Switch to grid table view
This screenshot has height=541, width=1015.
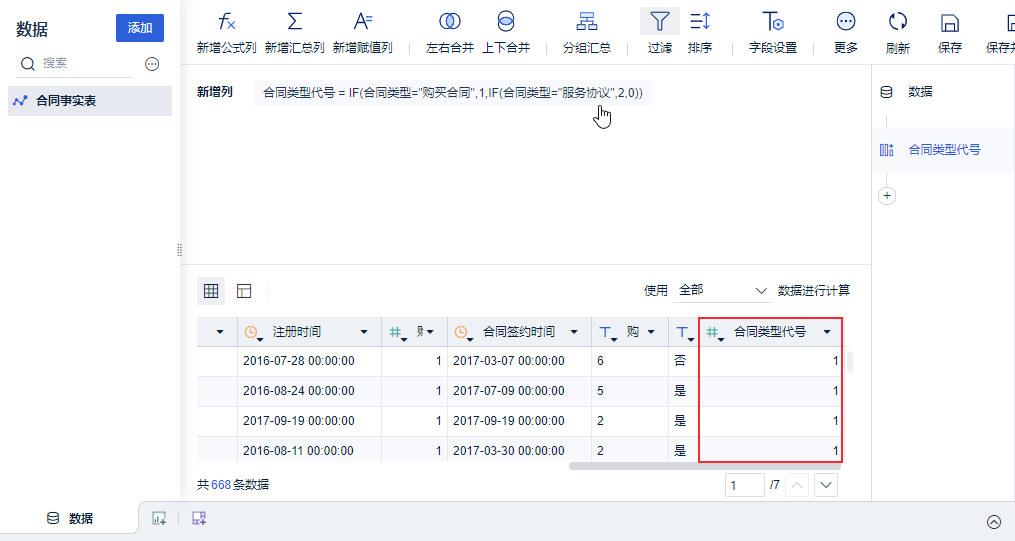[211, 291]
